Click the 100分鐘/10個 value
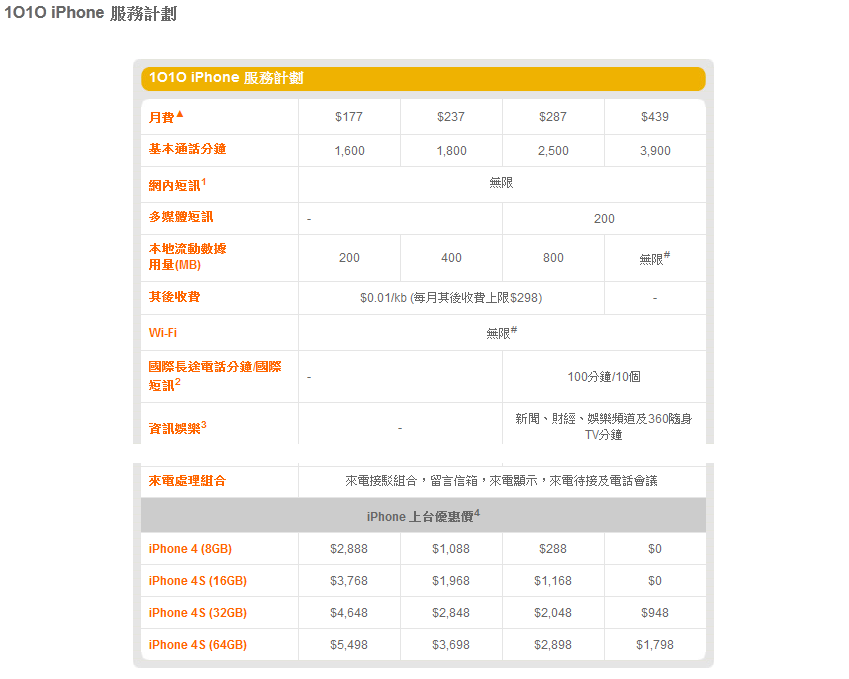849x679 pixels. pyautogui.click(x=604, y=377)
